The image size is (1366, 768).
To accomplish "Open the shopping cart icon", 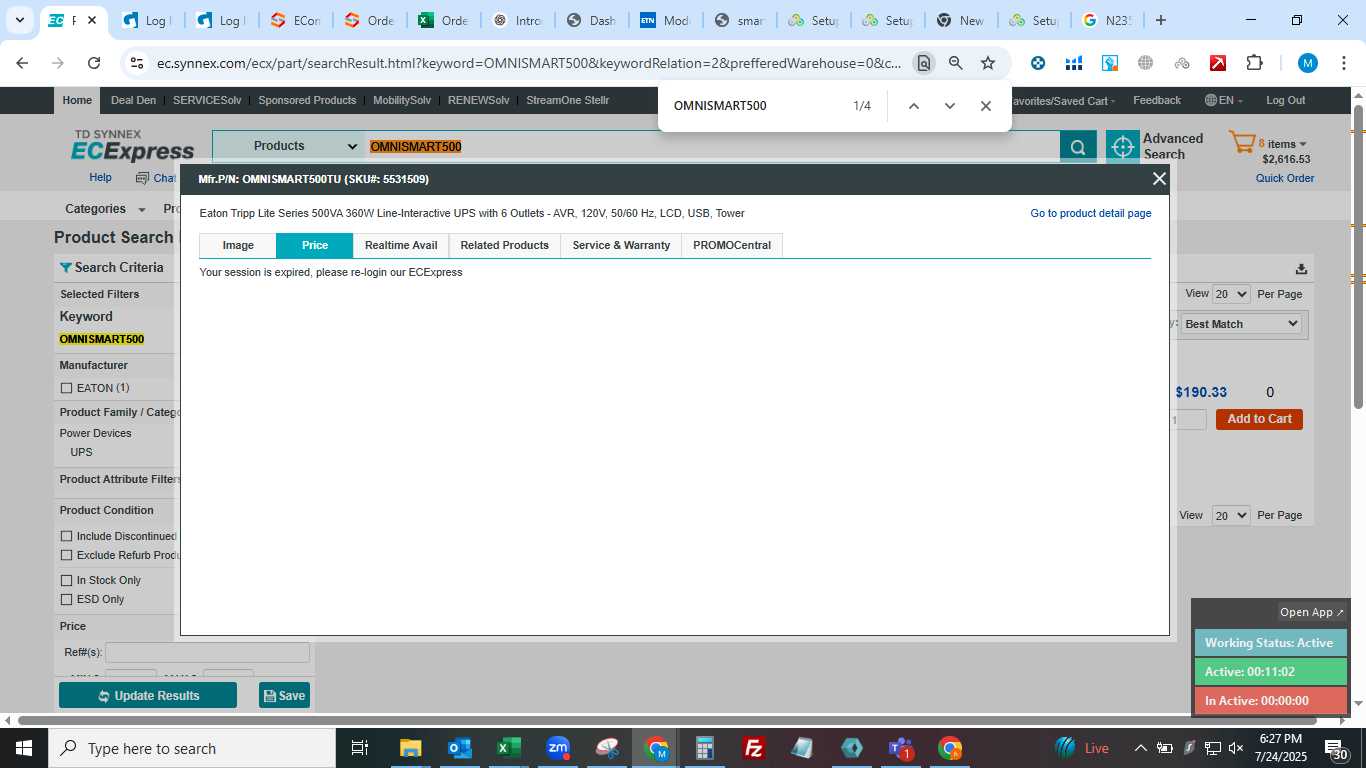I will click(1241, 143).
